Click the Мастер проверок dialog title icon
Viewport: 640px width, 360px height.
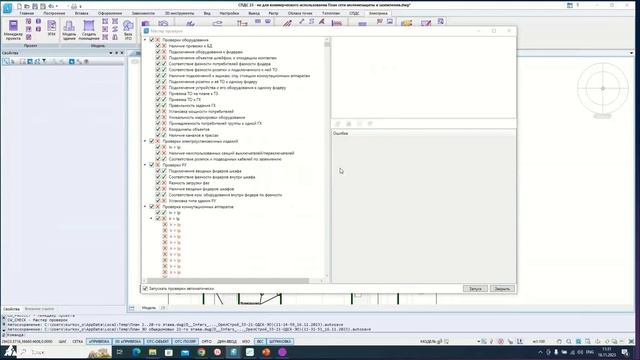coord(147,31)
